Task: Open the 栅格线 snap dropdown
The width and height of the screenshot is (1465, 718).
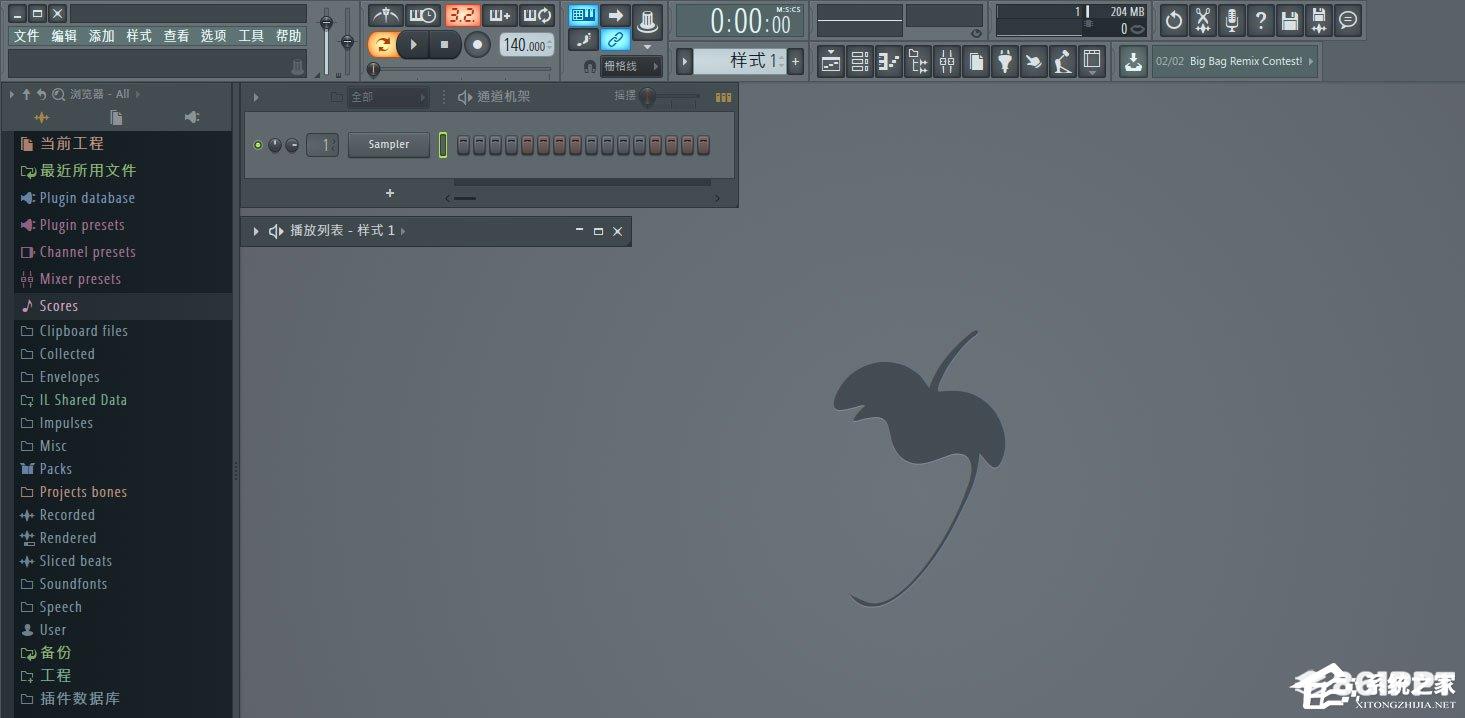Action: tap(631, 66)
